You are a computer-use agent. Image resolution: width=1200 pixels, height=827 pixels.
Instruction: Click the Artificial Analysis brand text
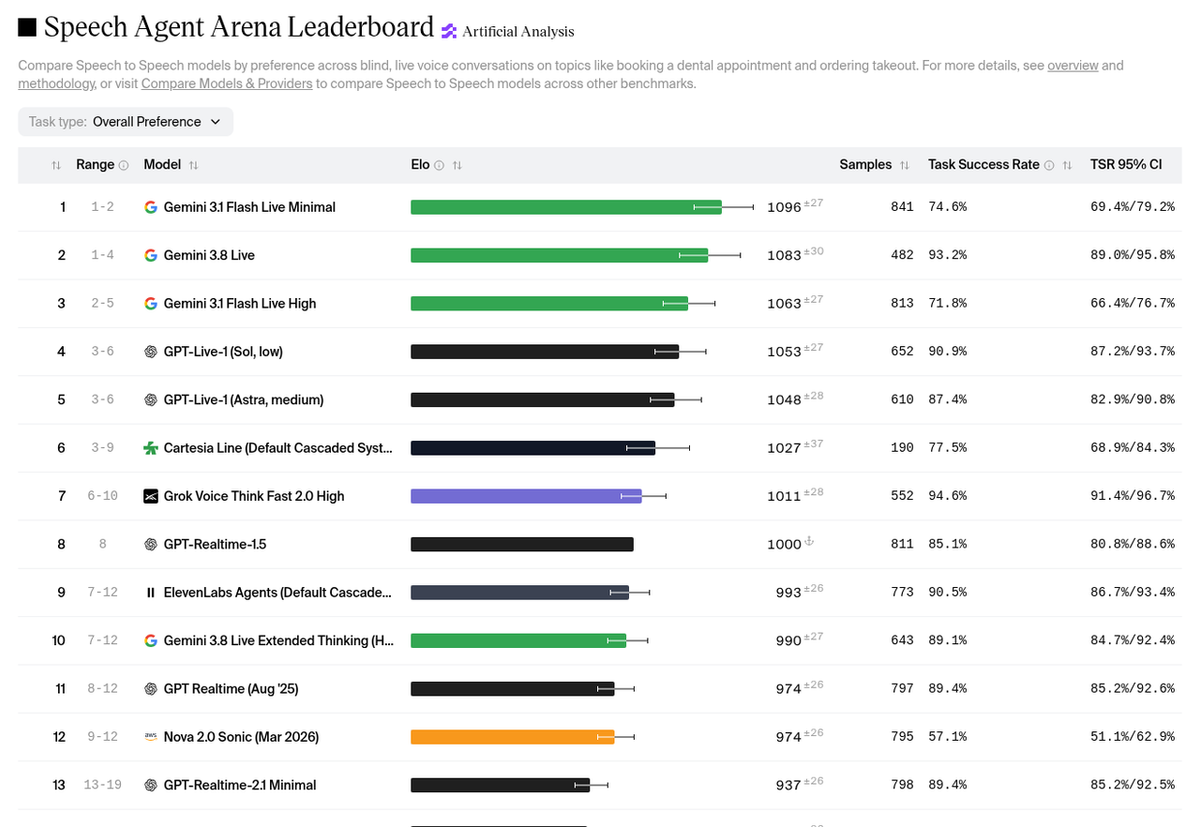518,31
